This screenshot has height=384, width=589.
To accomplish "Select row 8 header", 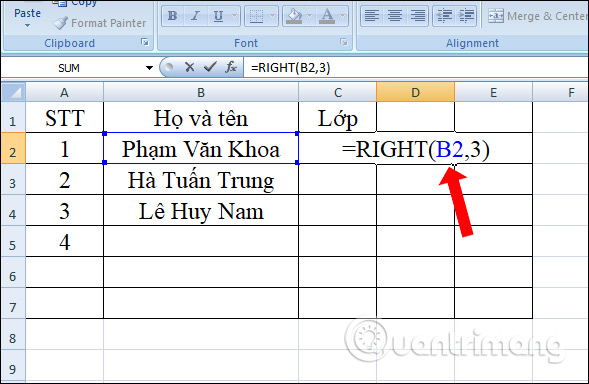I will click(13, 334).
